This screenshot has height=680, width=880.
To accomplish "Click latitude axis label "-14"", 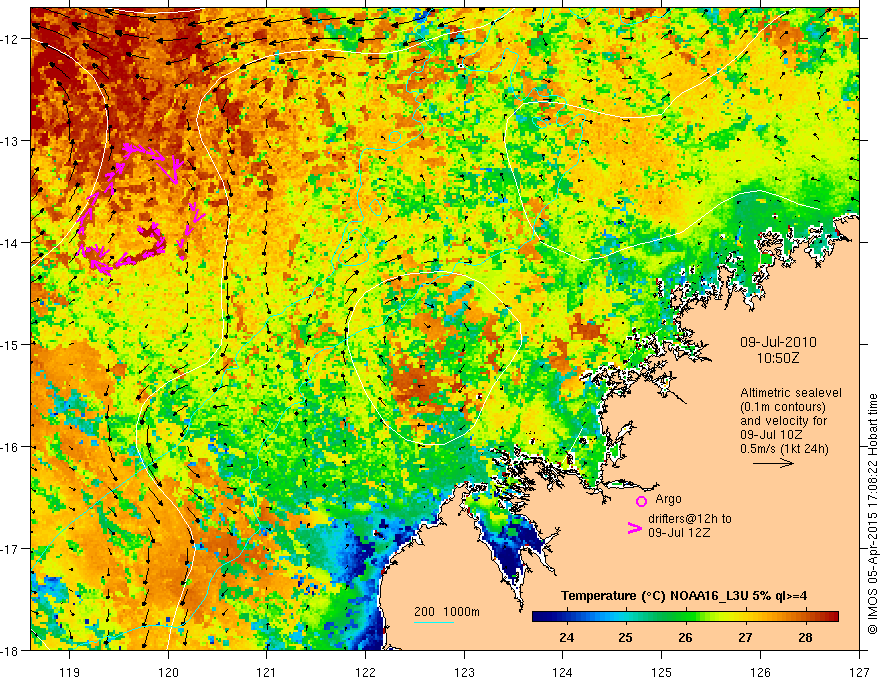I will pyautogui.click(x=11, y=243).
